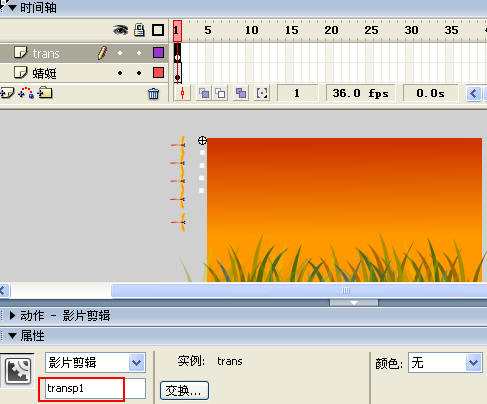The image size is (487, 404).
Task: Insert a new layer folder
Action: [x=45, y=93]
